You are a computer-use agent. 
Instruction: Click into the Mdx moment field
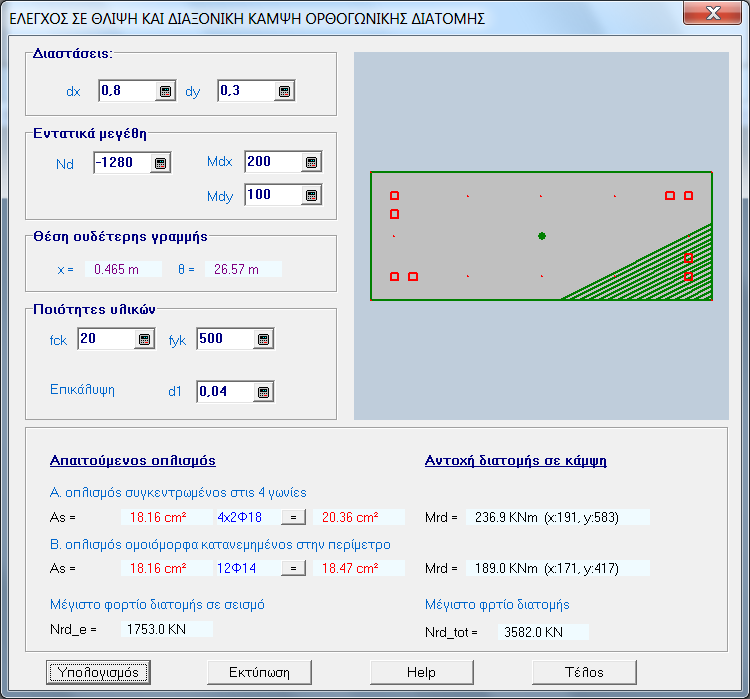(272, 163)
